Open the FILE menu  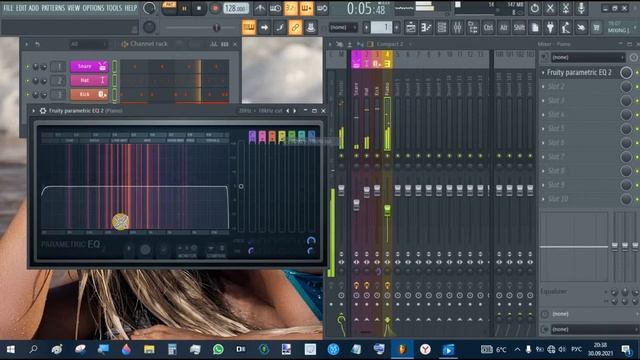pos(8,8)
